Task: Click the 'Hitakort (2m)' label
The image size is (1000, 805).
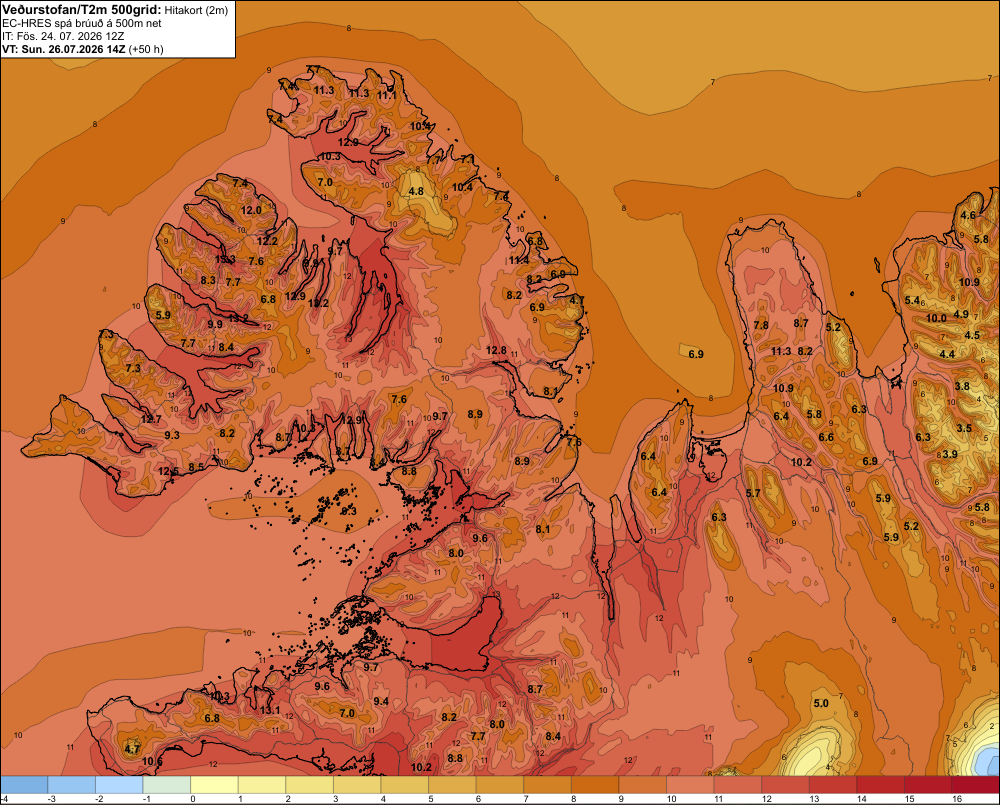Action: [x=196, y=10]
